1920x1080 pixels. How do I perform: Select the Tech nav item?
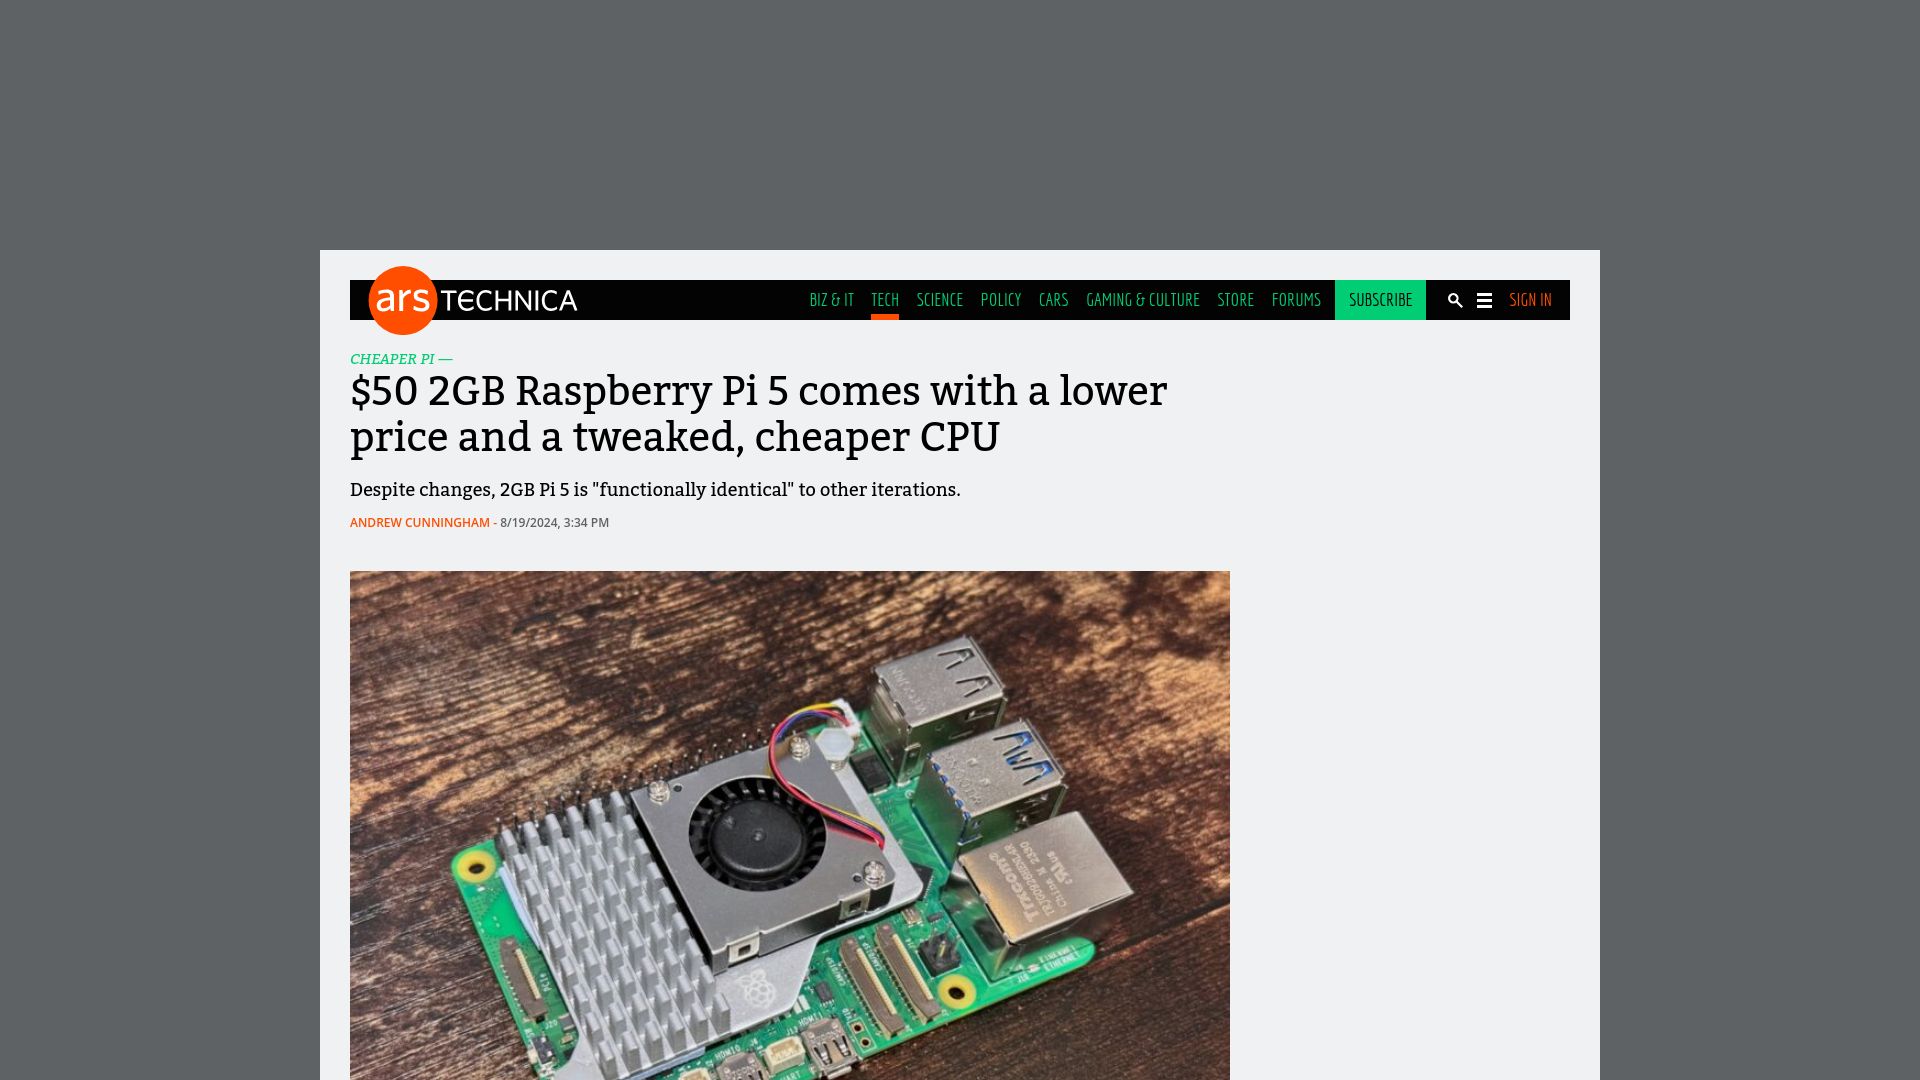(x=885, y=300)
